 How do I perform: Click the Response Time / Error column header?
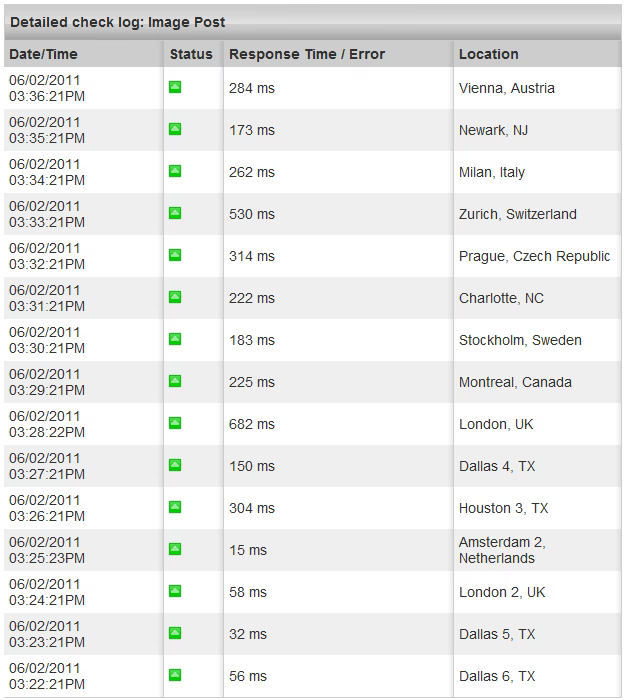pyautogui.click(x=307, y=54)
